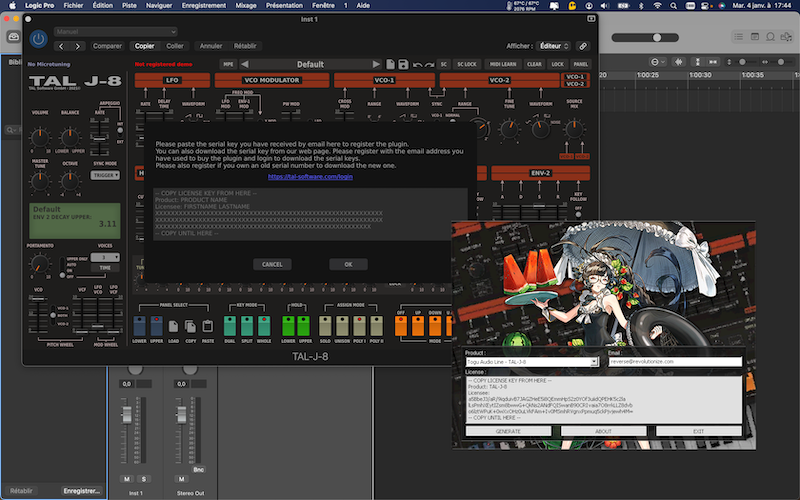Mute the Inst 1 channel strip
The height and width of the screenshot is (500, 800).
[127, 479]
